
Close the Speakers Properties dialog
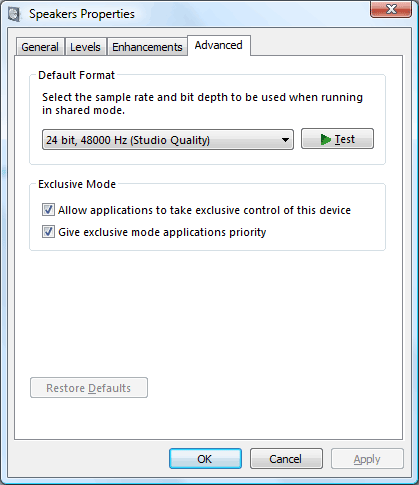[x=391, y=9]
